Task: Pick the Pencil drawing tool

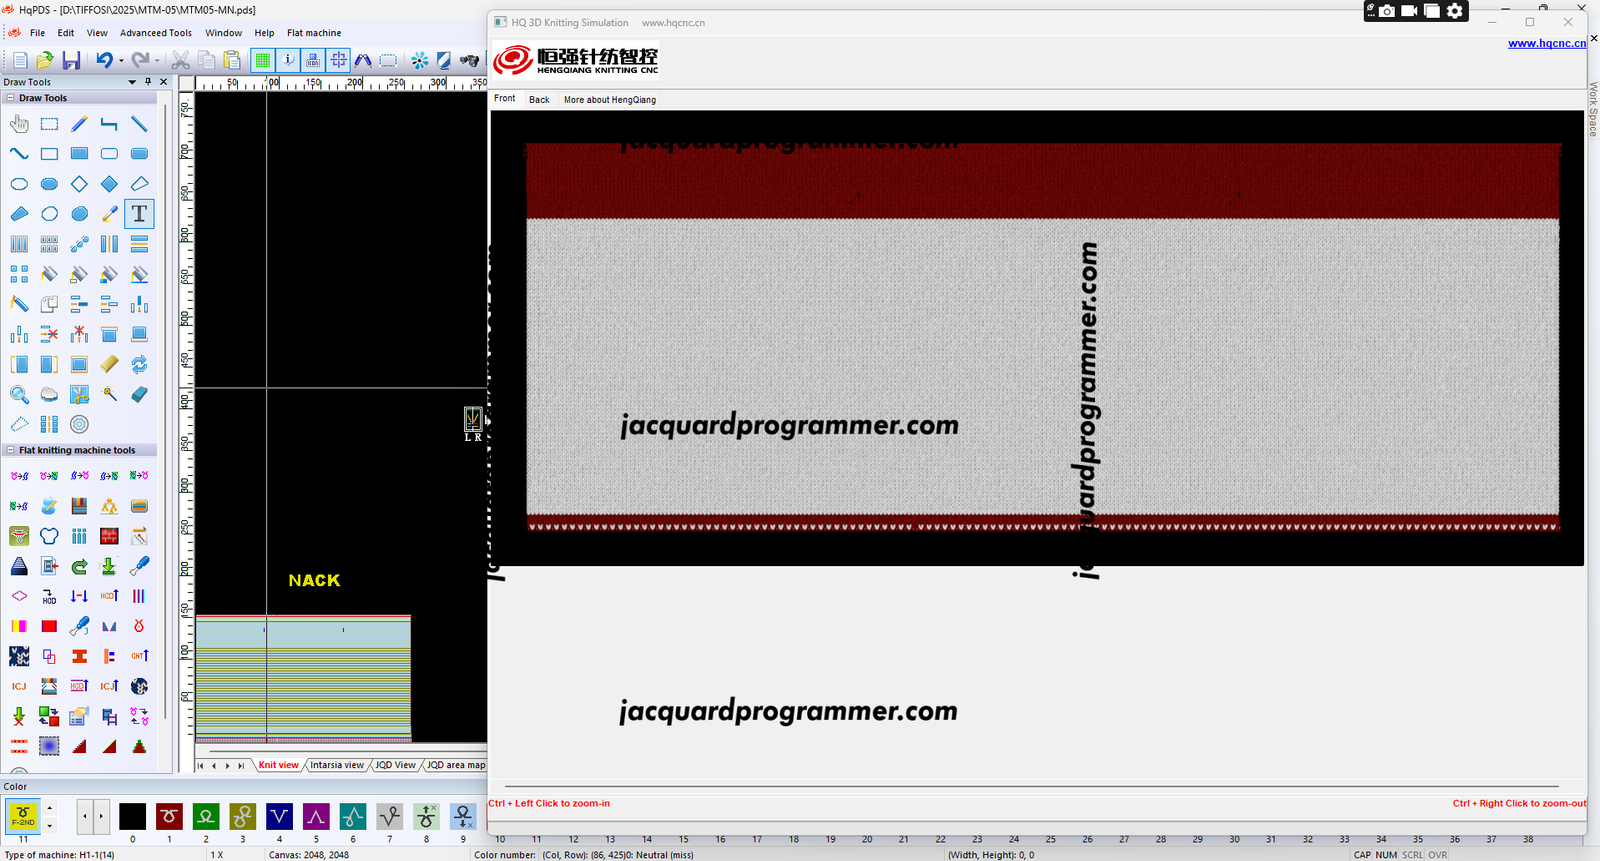Action: [x=79, y=124]
